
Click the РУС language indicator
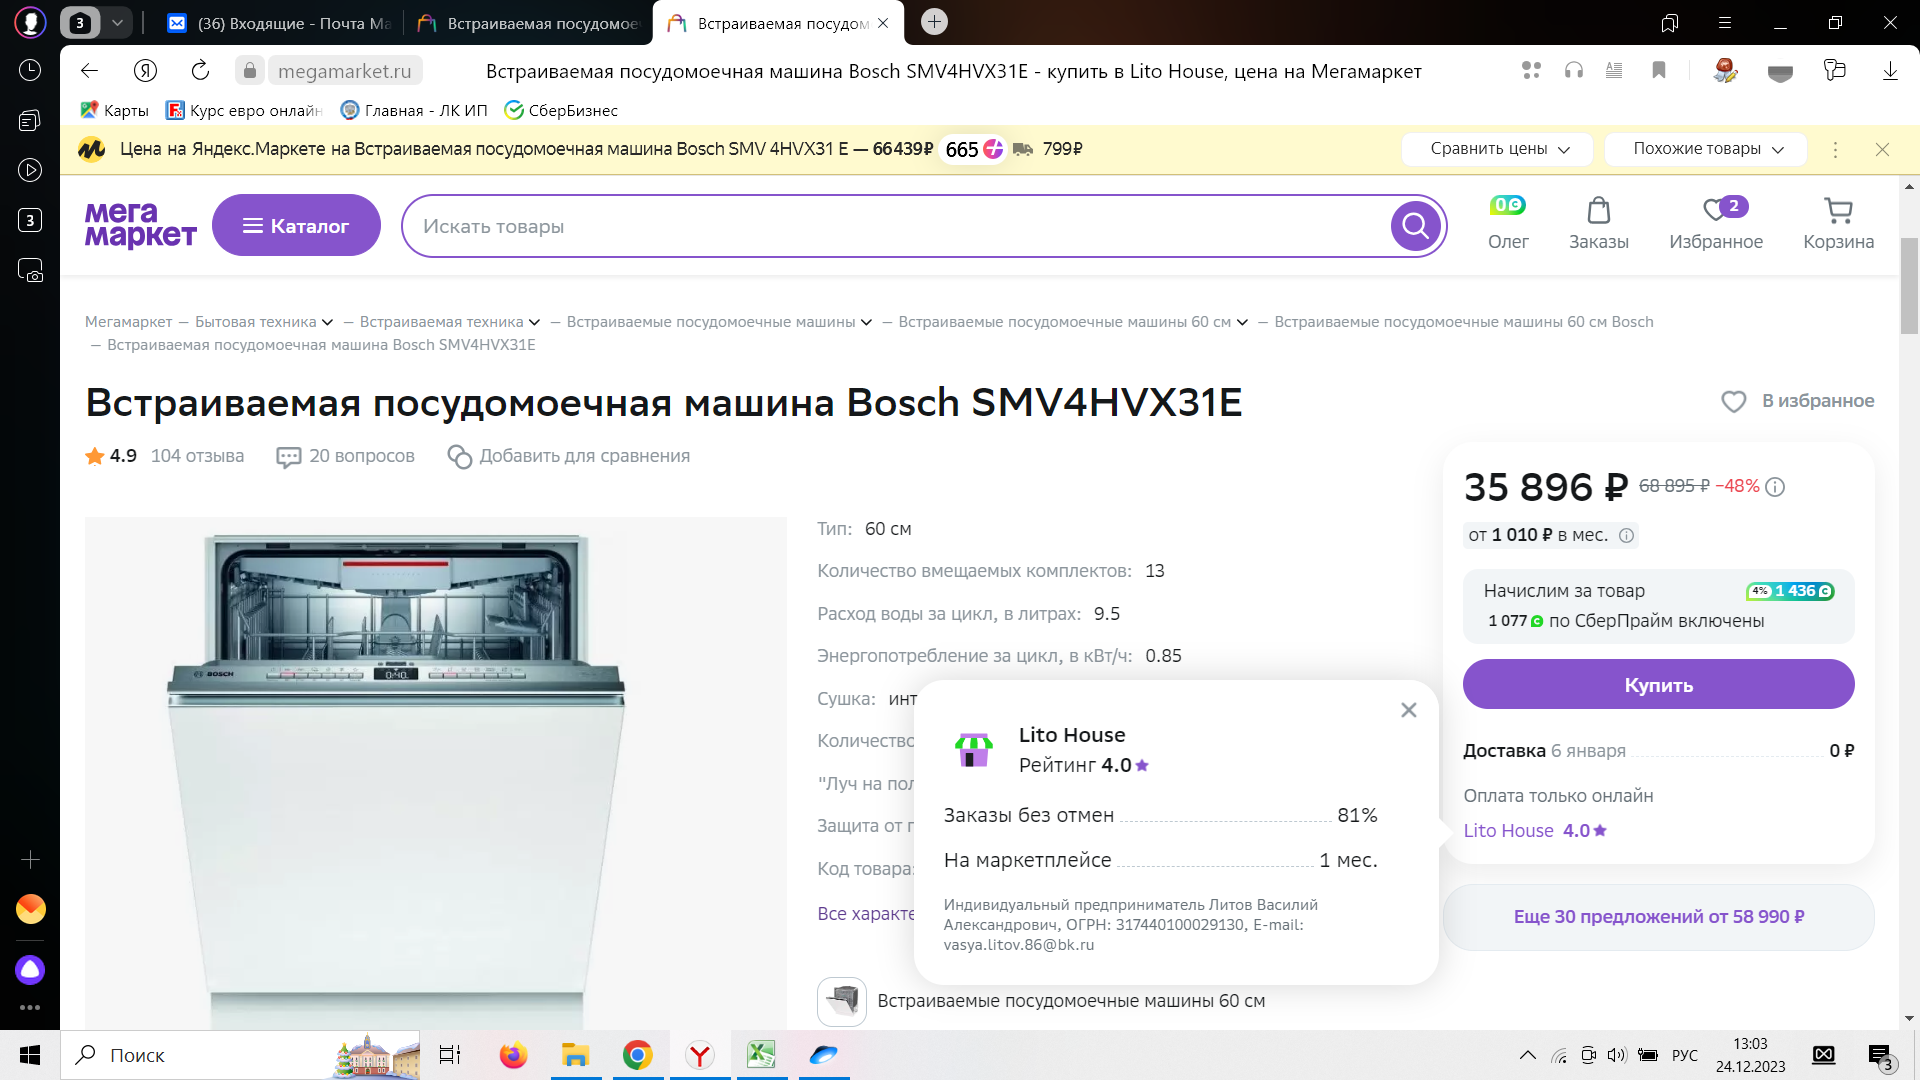(x=1684, y=1055)
